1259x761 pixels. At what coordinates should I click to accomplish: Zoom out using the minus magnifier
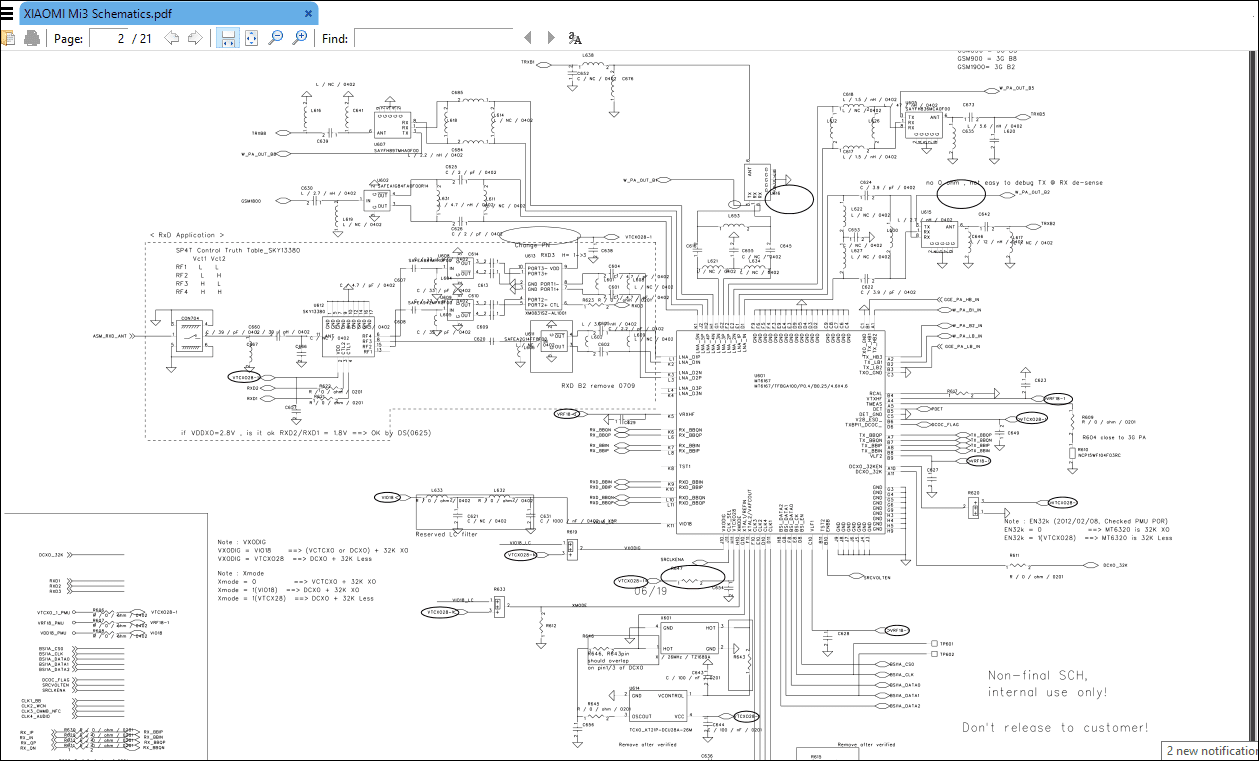pos(275,37)
